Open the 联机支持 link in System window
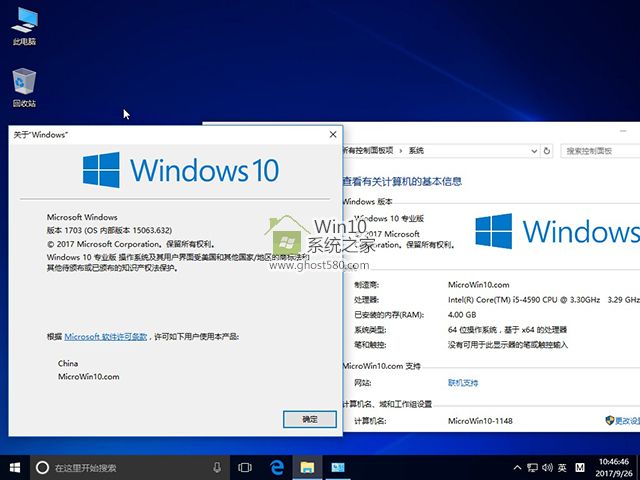 click(463, 383)
